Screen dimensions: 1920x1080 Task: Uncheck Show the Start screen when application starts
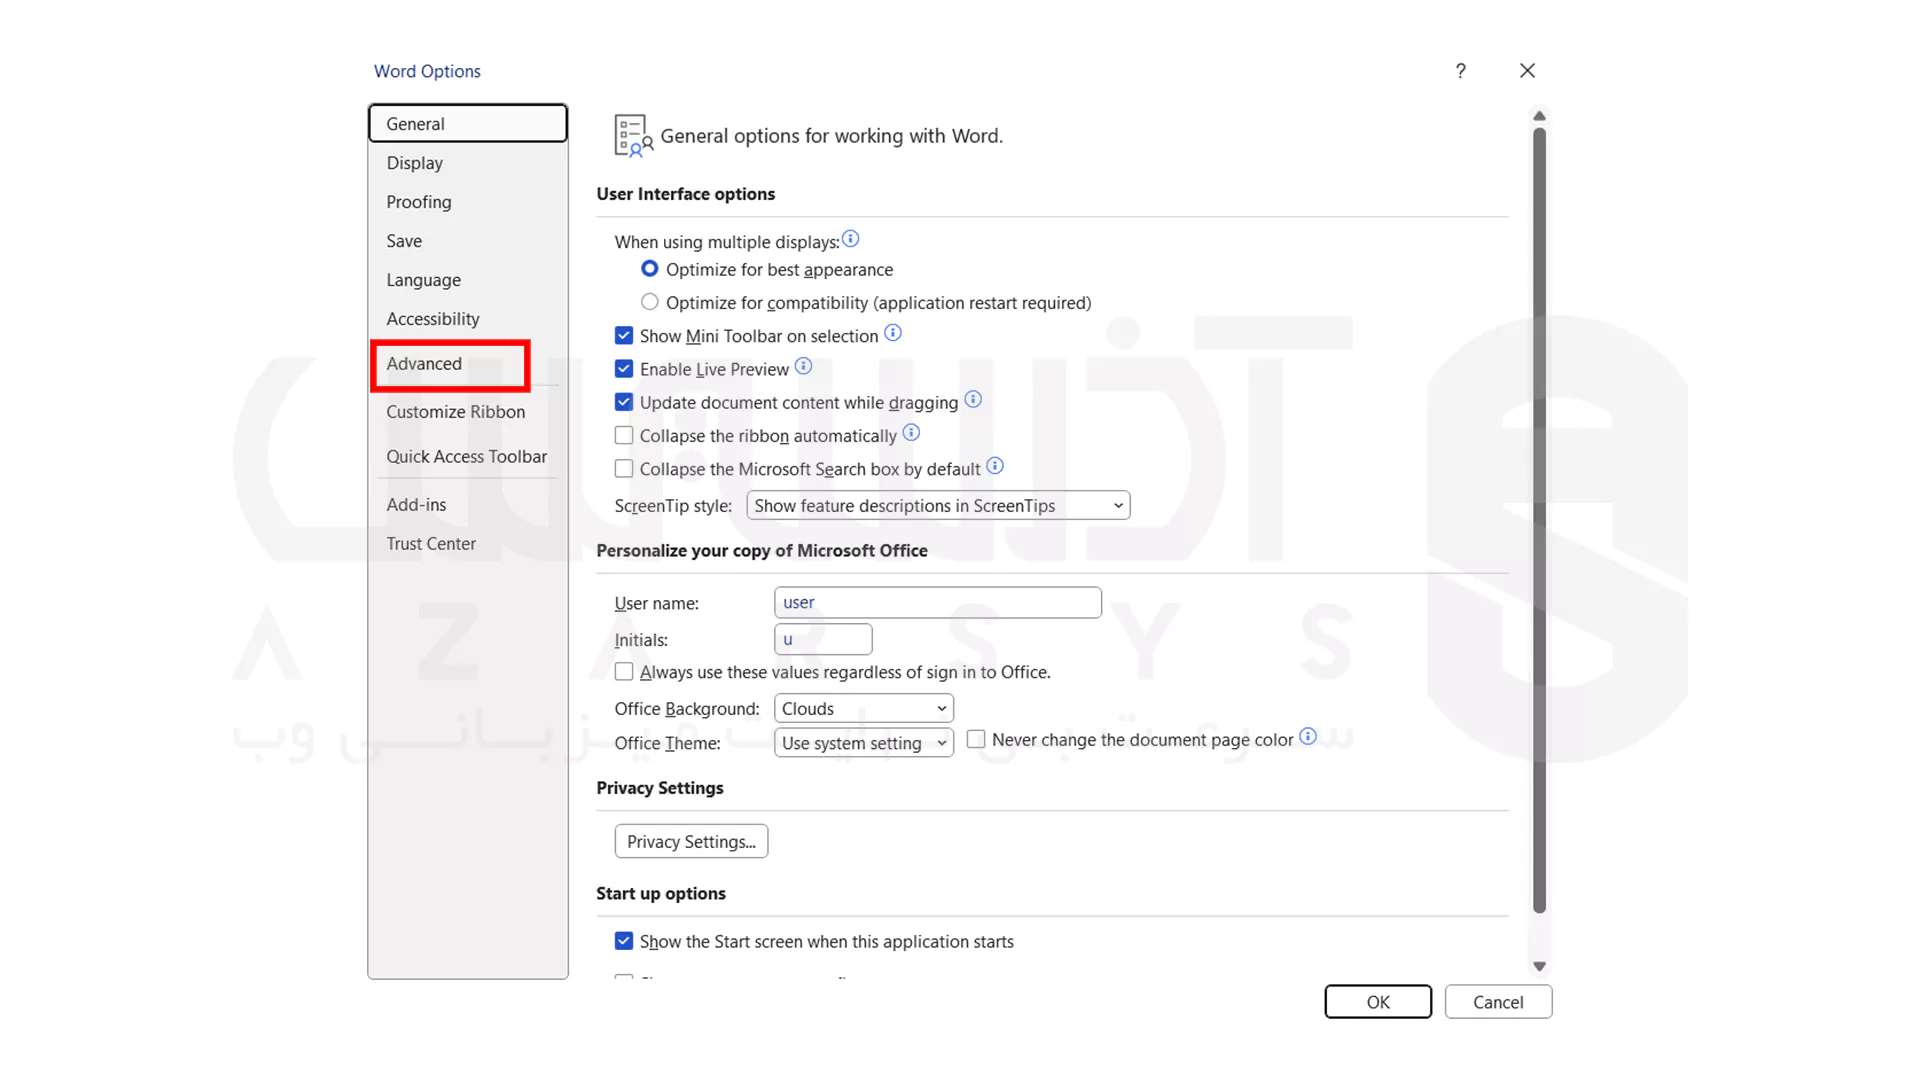point(624,941)
